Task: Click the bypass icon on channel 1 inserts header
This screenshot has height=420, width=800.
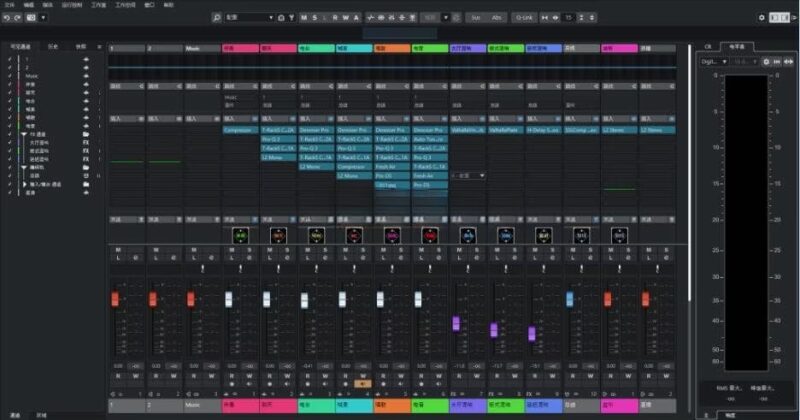Action: pos(141,118)
